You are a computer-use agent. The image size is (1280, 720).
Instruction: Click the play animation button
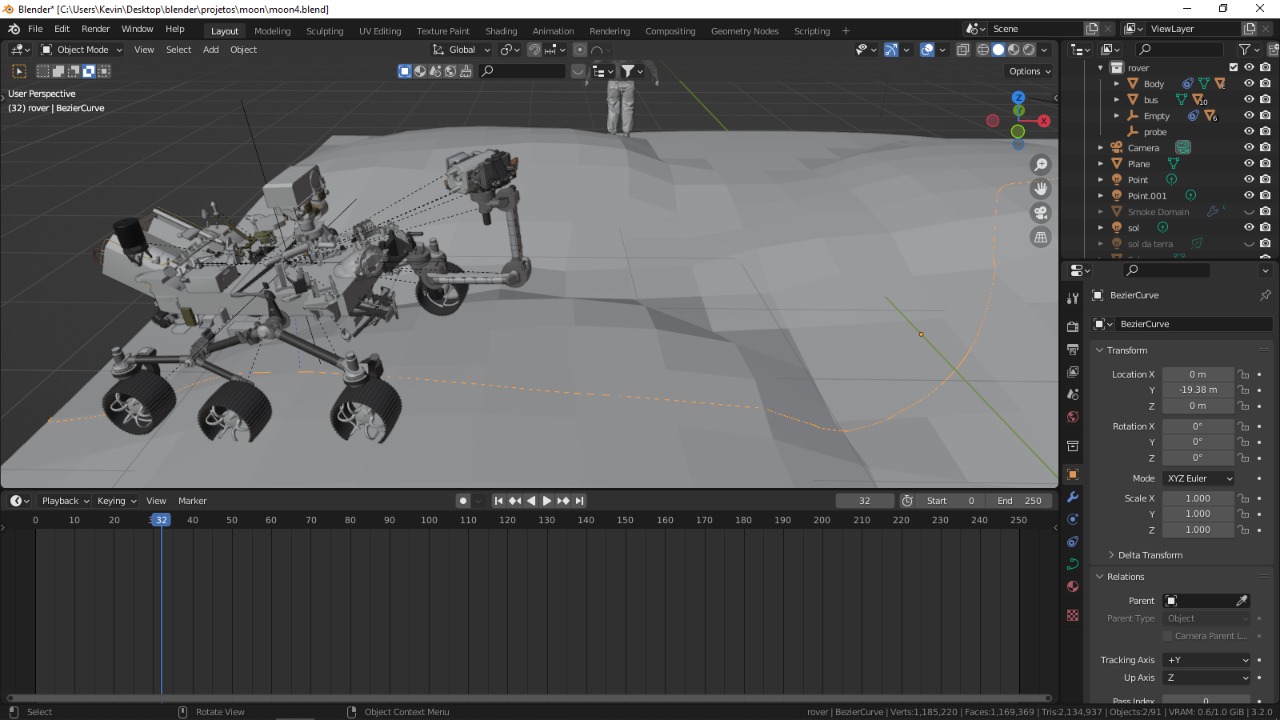547,501
